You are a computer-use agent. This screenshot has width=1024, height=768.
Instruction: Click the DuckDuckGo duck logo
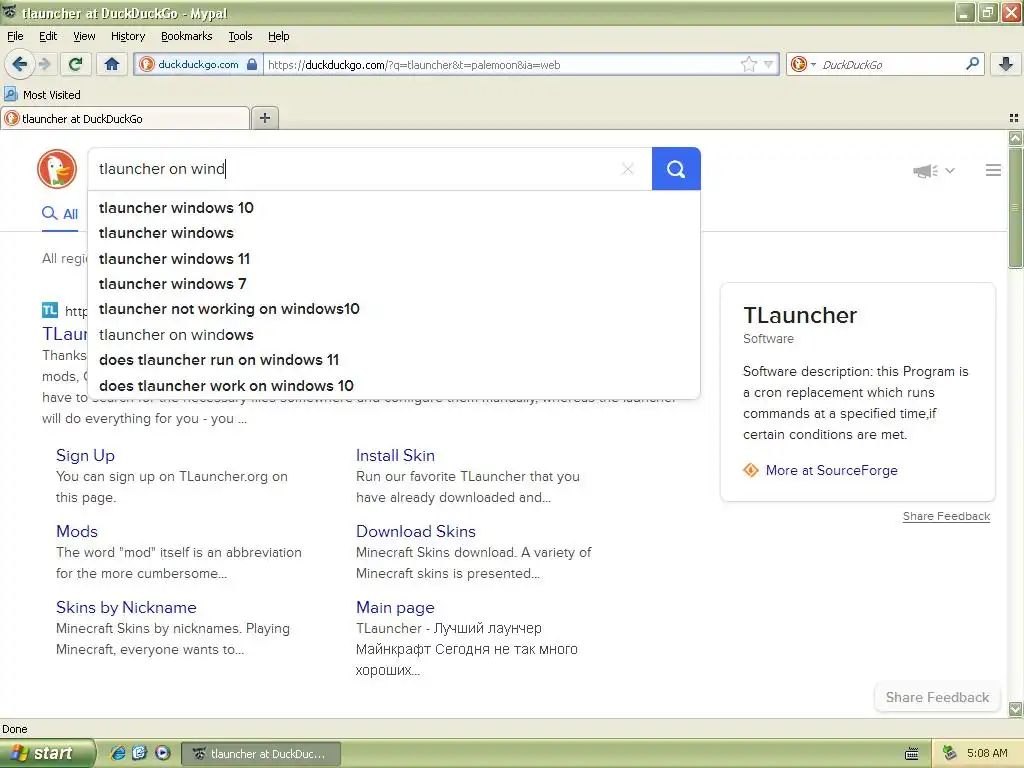[57, 168]
